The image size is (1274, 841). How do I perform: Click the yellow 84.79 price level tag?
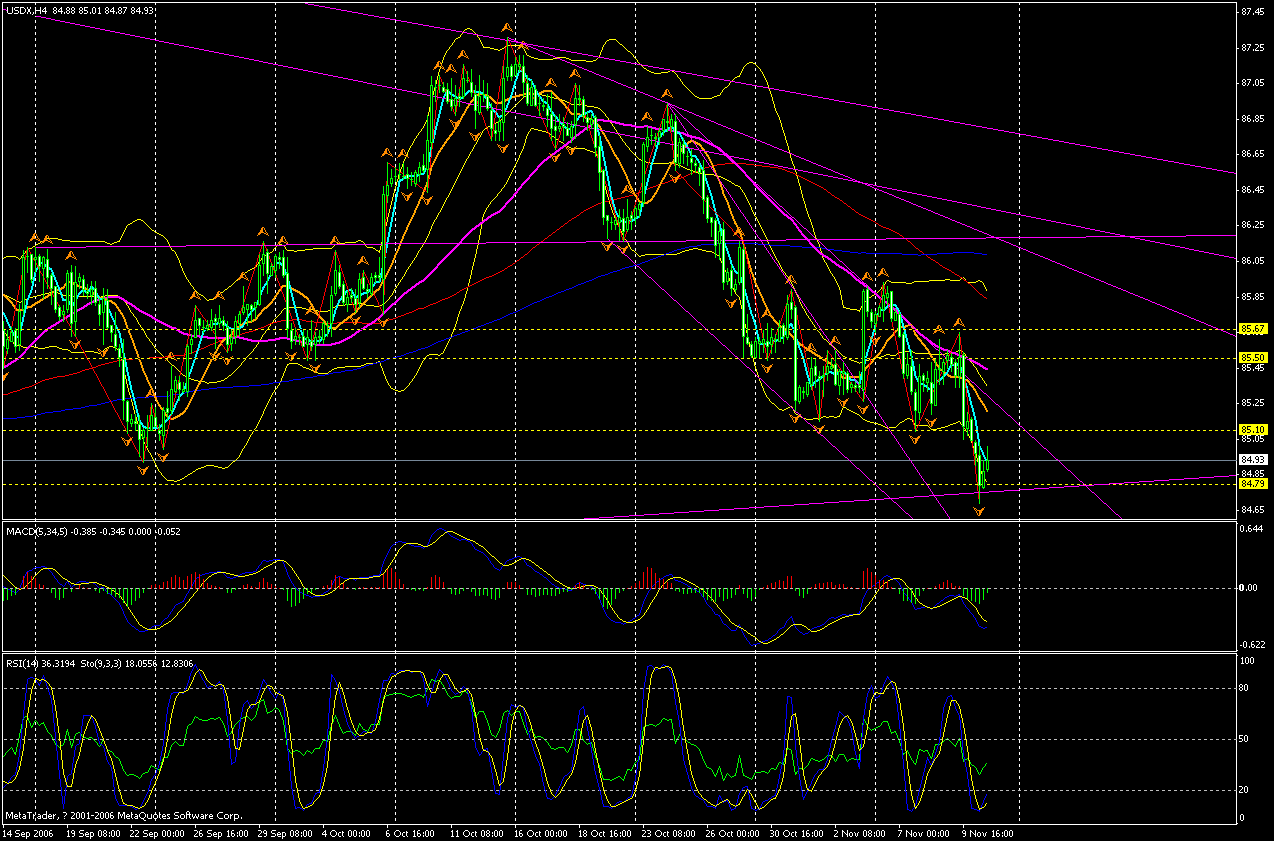1253,484
